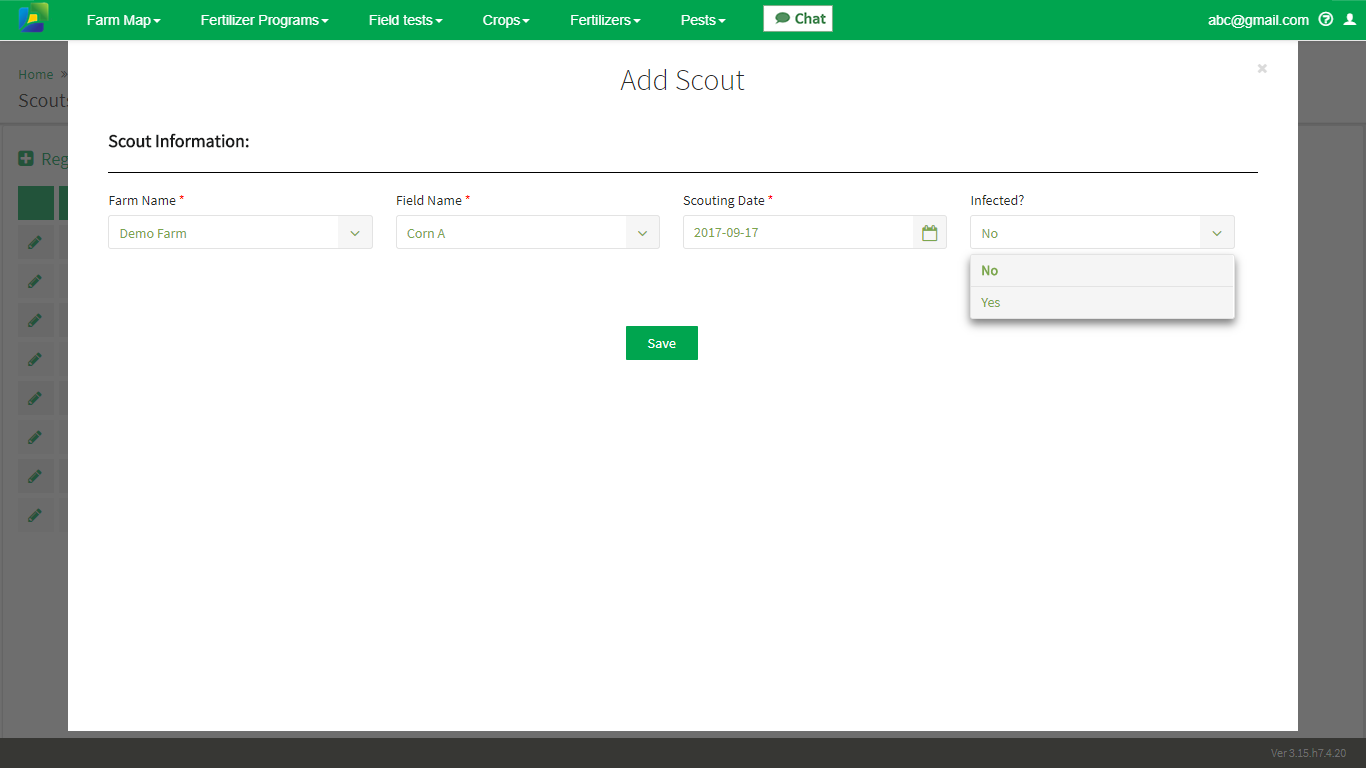Click the Chat button

(798, 19)
